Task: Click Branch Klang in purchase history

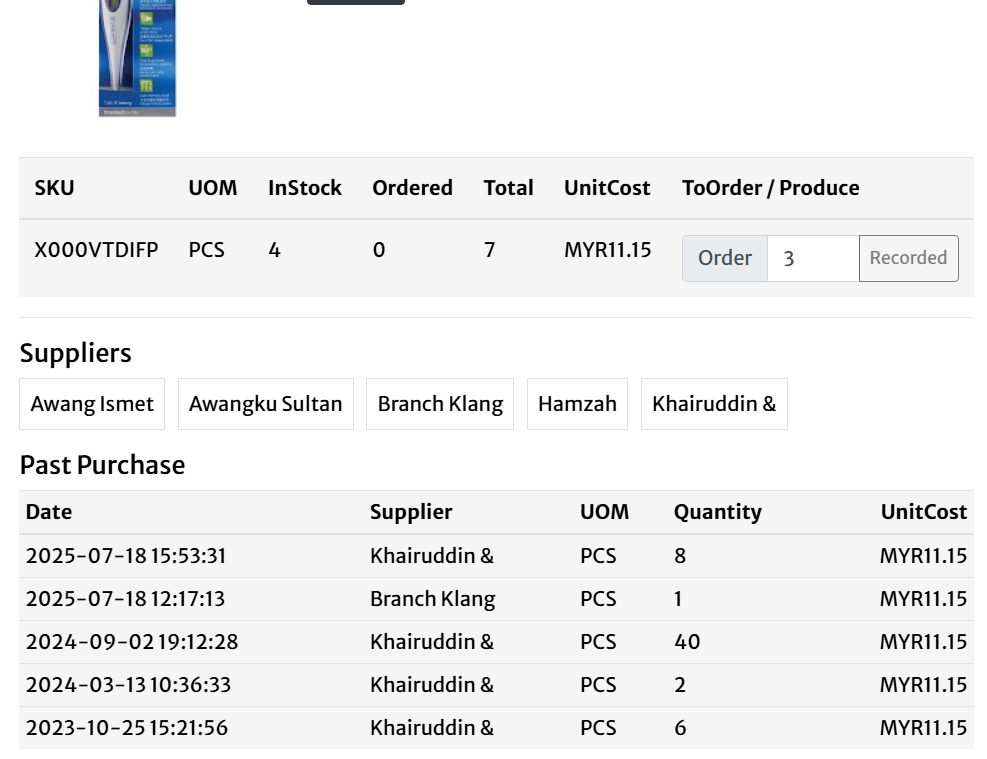Action: [432, 599]
